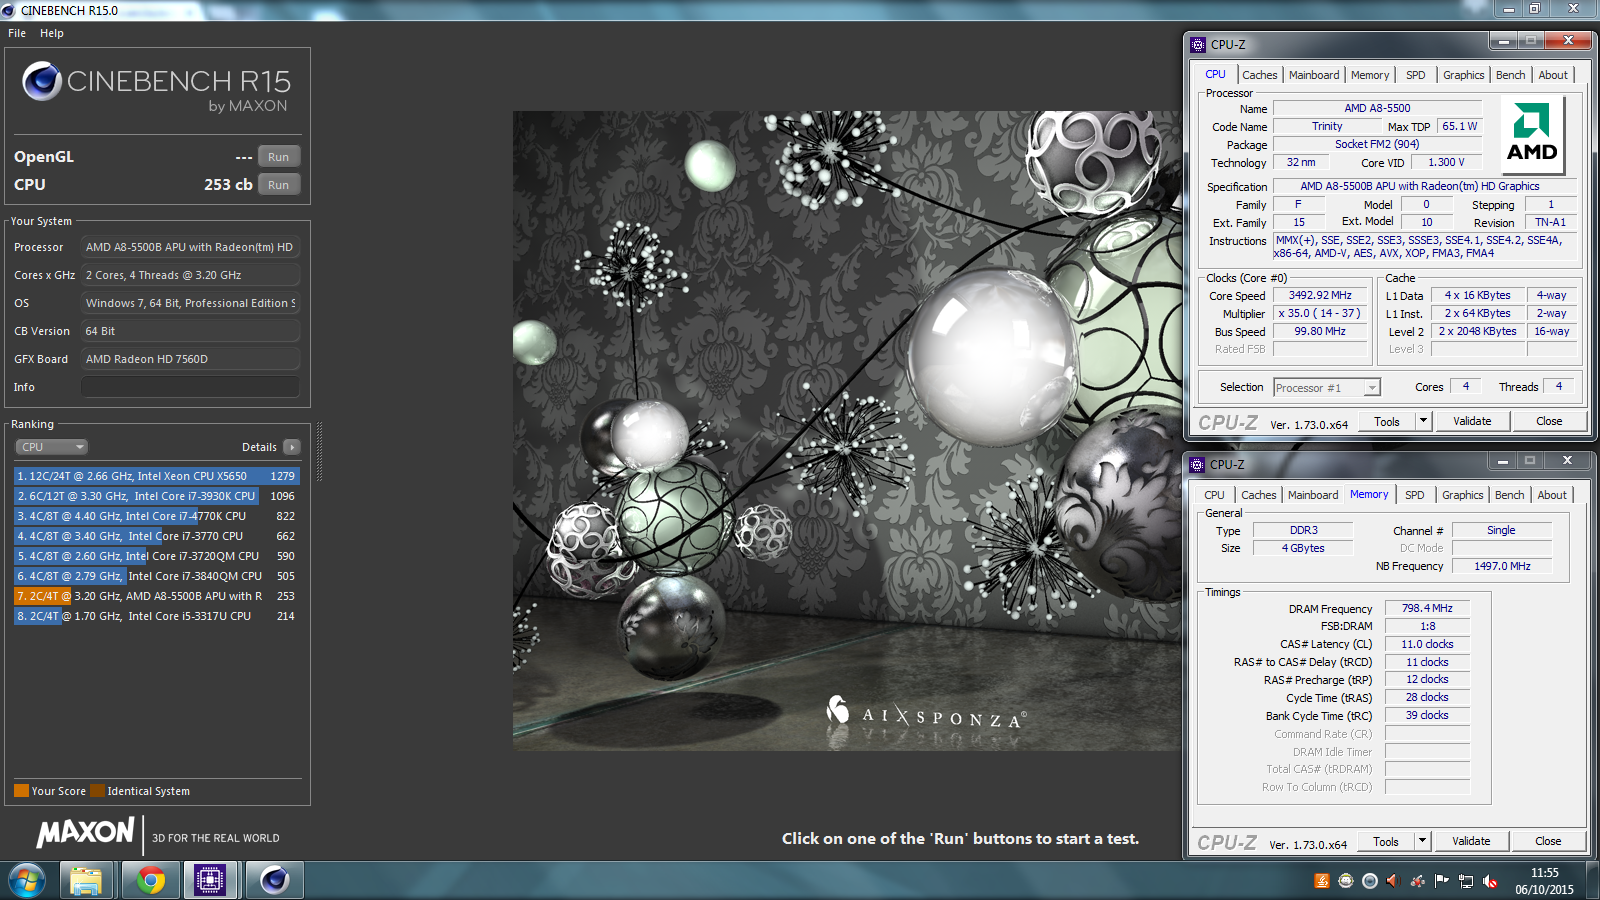The image size is (1600, 900).
Task: Open SPD tab in the lower CPU-Z window
Action: [x=1414, y=495]
